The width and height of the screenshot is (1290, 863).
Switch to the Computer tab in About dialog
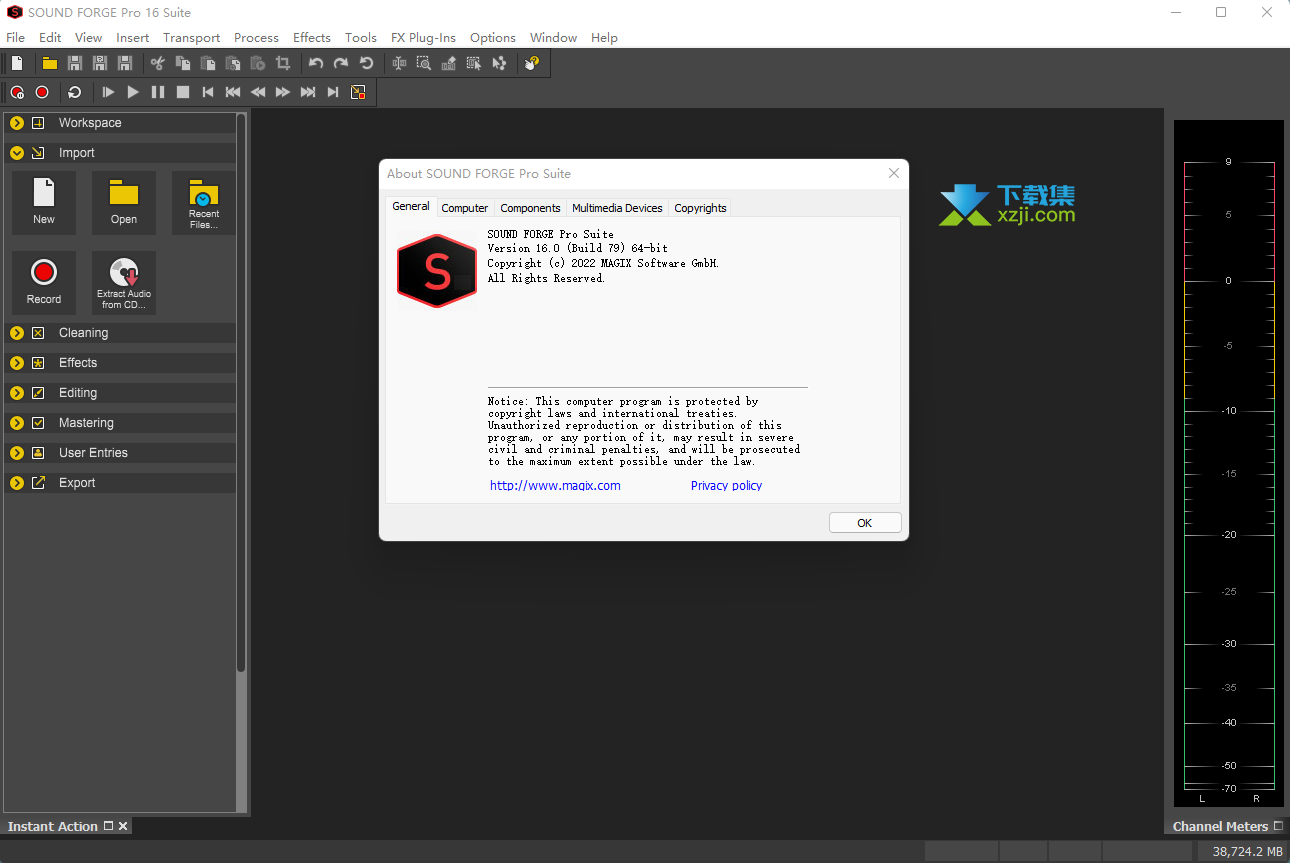[465, 208]
